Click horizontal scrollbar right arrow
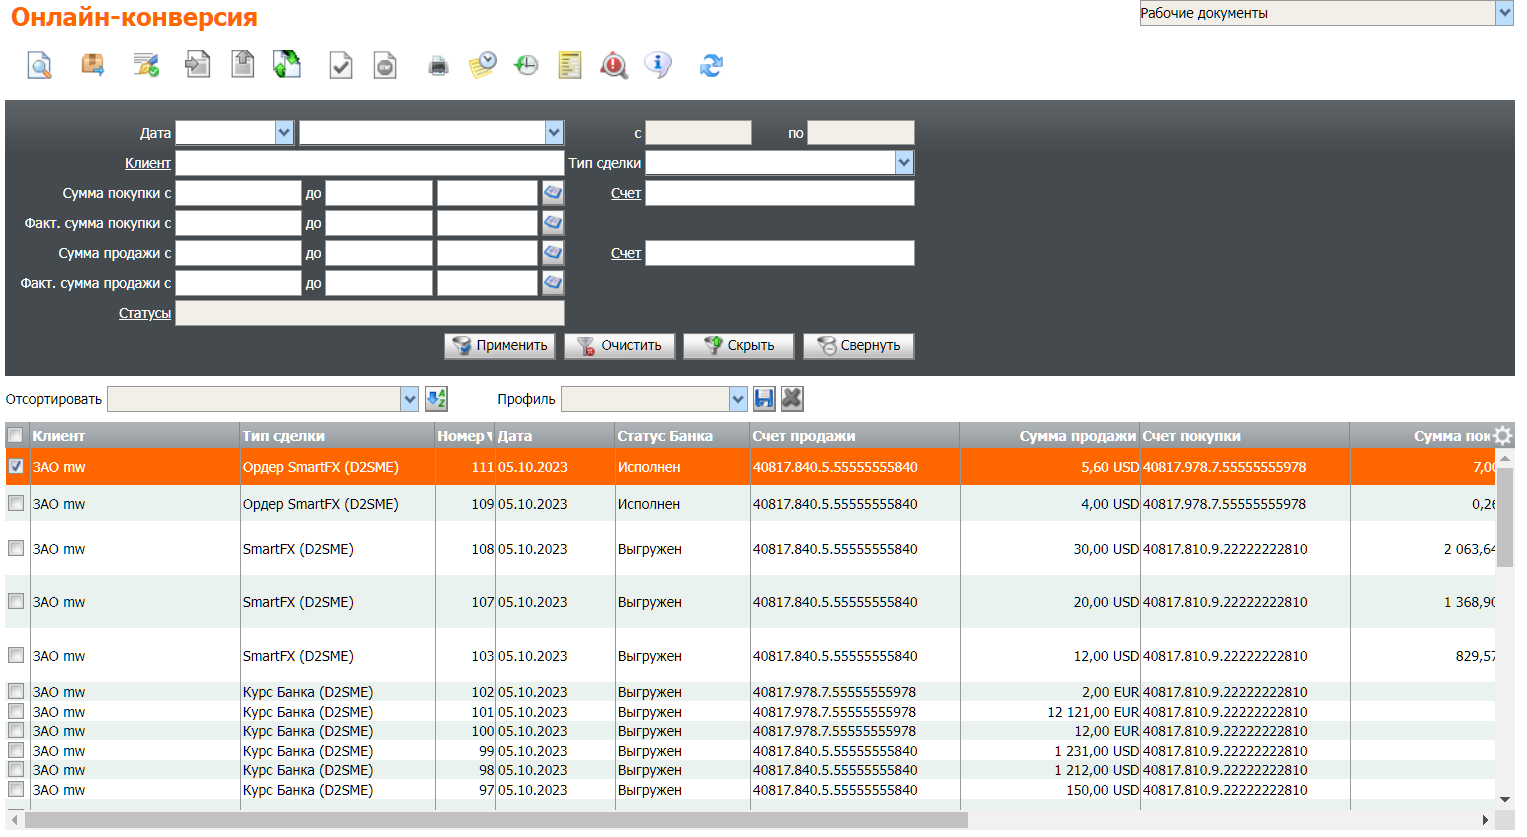The height and width of the screenshot is (837, 1527). (x=1486, y=820)
